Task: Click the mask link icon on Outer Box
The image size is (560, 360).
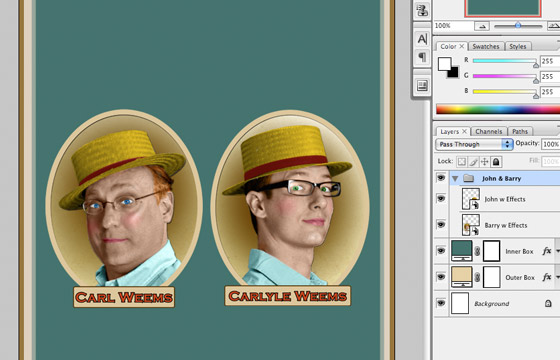Action: [x=477, y=278]
